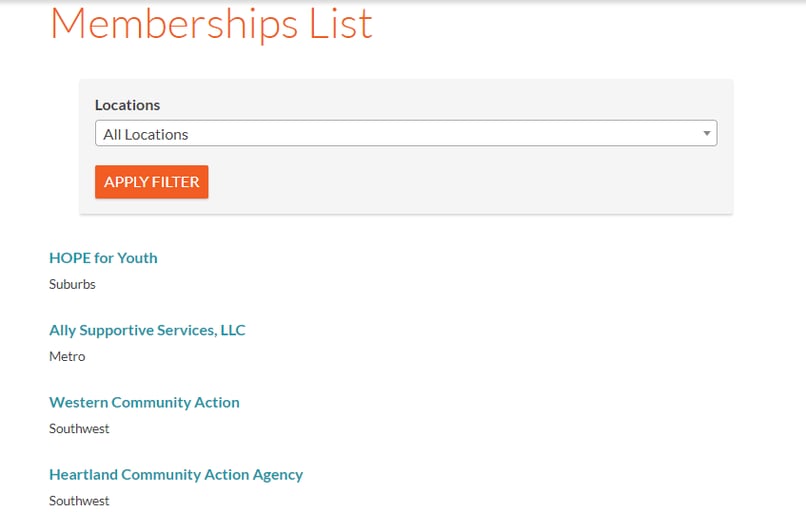806x512 pixels.
Task: Click the Metro text under Ally Supportive Services
Action: tap(67, 357)
